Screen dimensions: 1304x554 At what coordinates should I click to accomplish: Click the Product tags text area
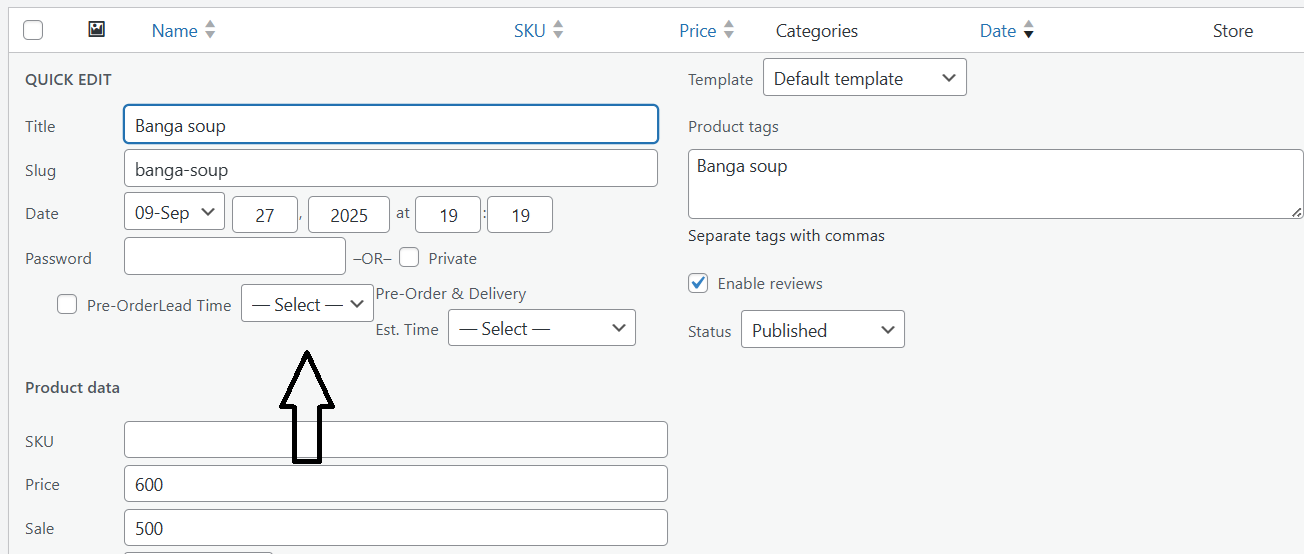pos(995,183)
